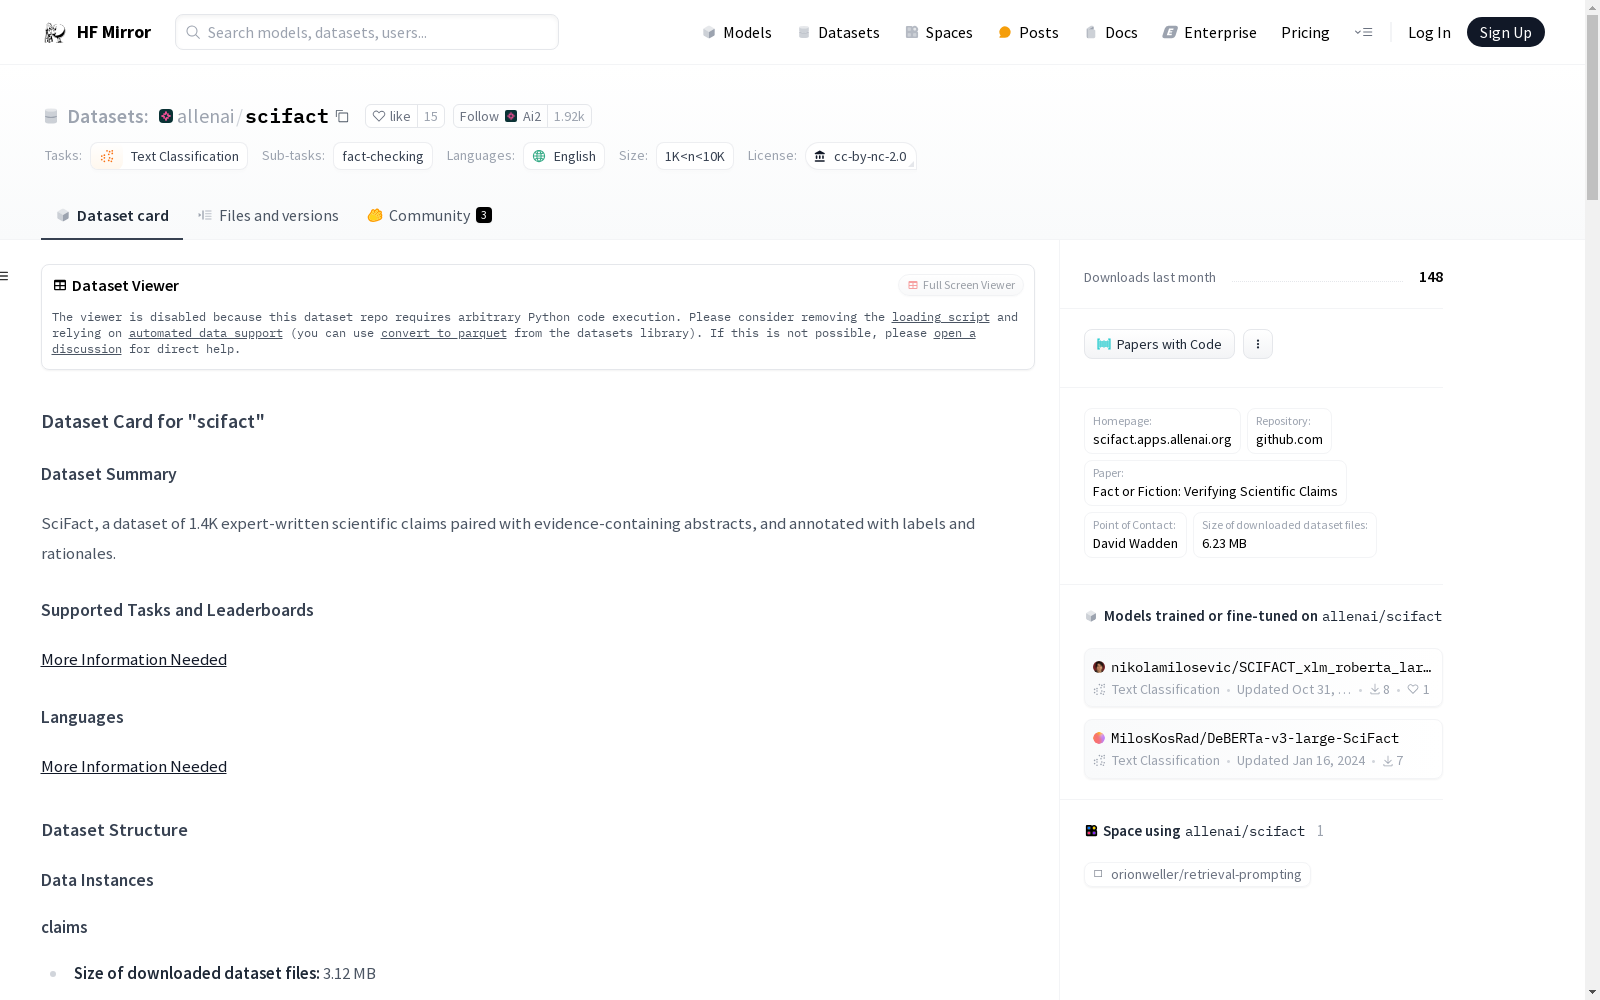
Task: Click the Papers with Code button
Action: 1159,344
